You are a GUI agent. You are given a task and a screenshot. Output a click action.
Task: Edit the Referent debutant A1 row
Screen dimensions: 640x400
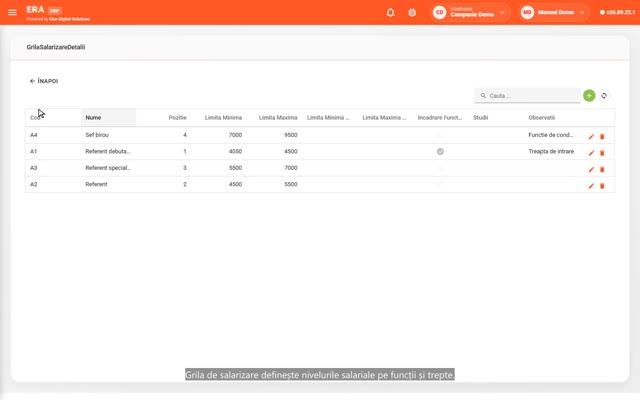pos(591,153)
